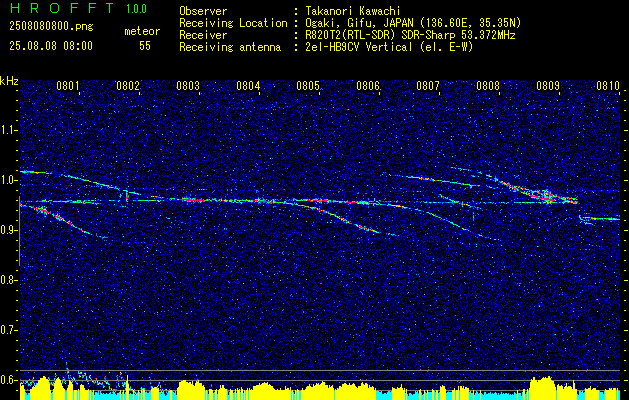Image resolution: width=629 pixels, height=400 pixels.
Task: Click the kHz axis unit label
Action: point(9,81)
